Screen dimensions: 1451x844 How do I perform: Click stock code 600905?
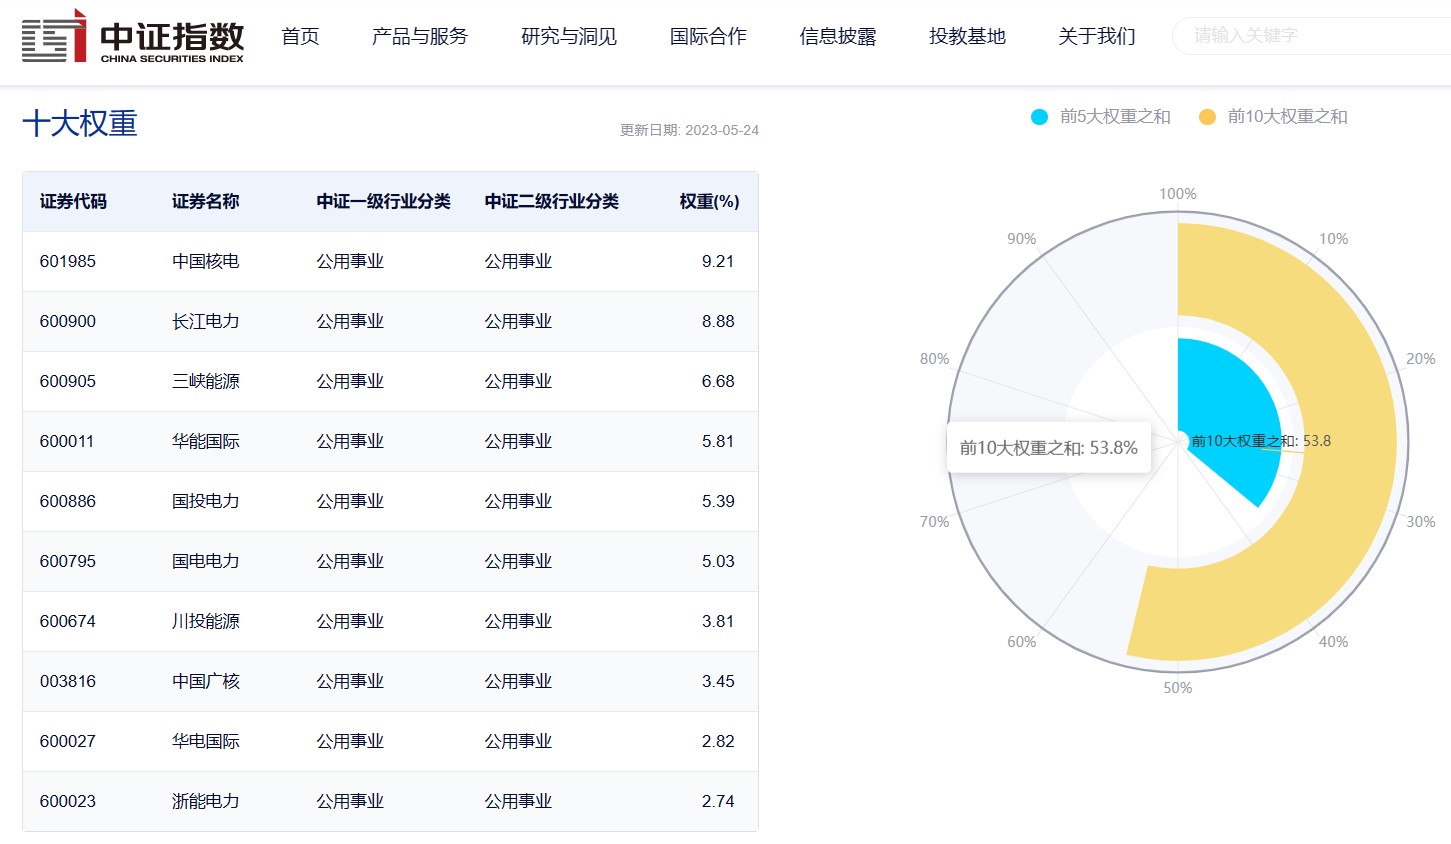pos(68,381)
